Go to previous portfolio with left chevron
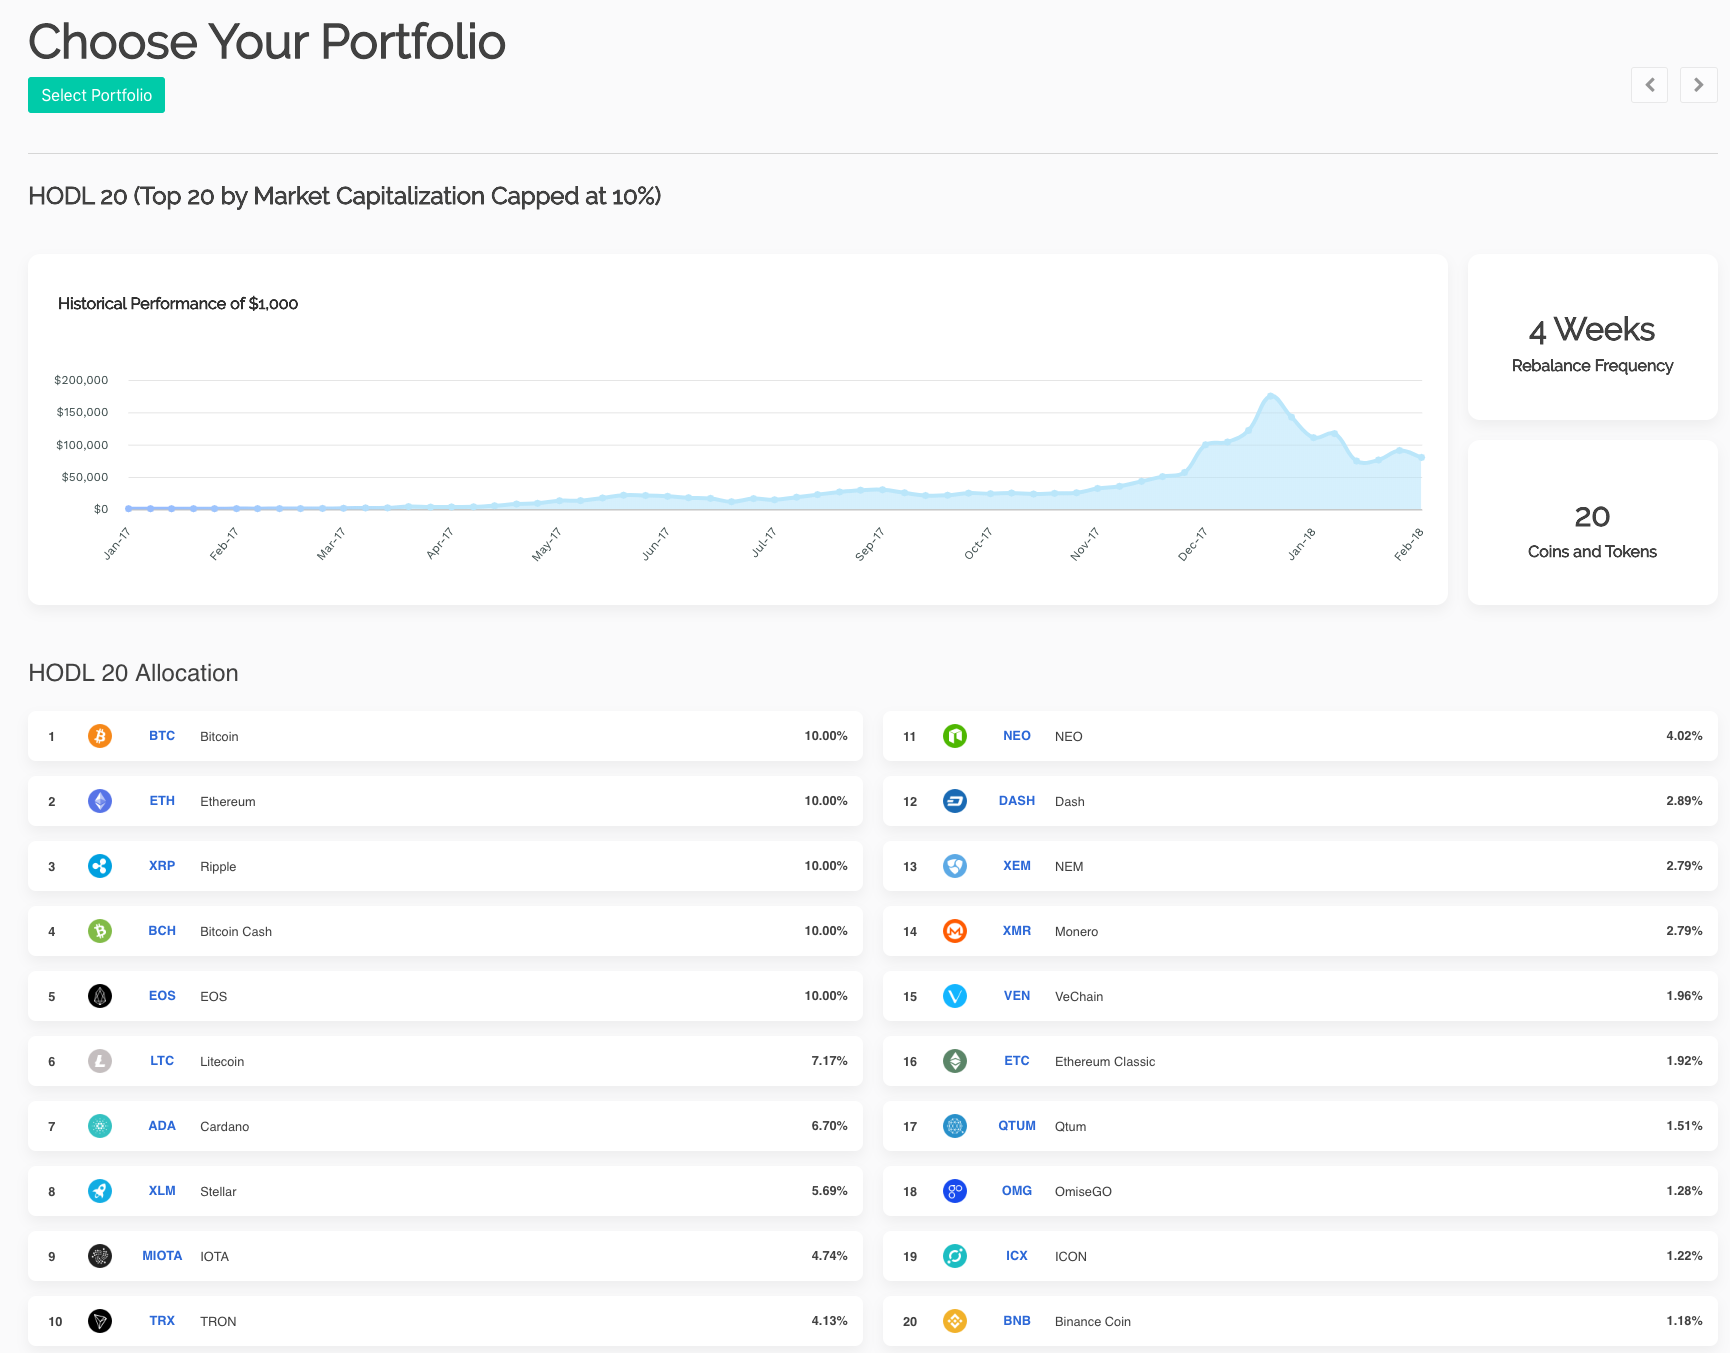The image size is (1730, 1353). (1649, 85)
